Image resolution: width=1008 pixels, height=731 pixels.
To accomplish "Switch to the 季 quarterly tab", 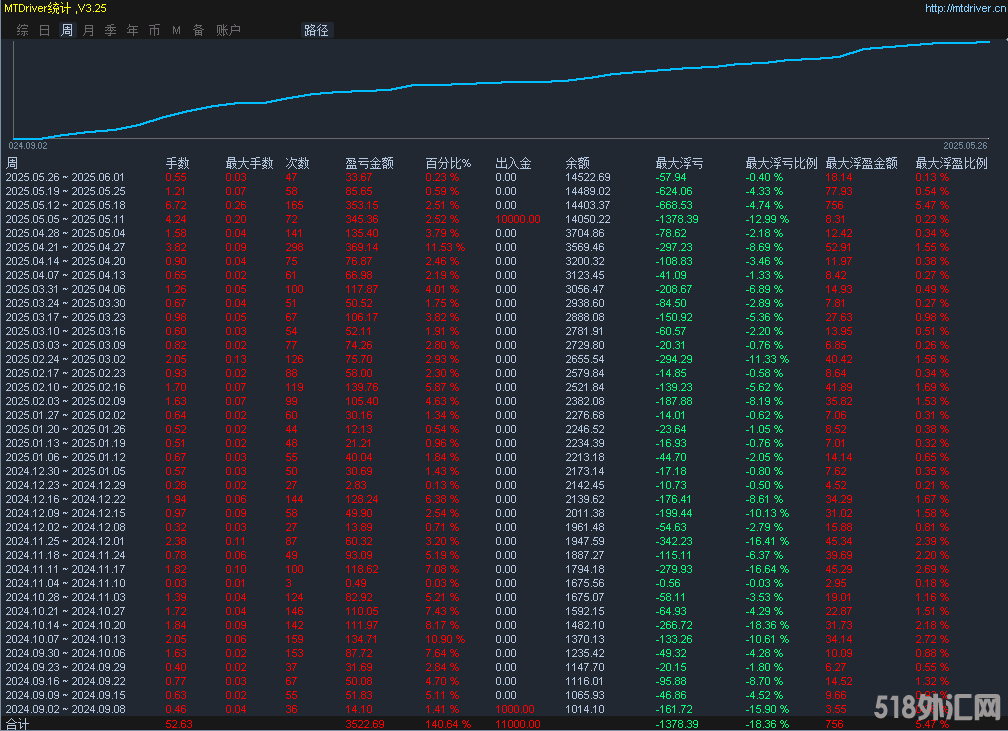I will point(111,30).
